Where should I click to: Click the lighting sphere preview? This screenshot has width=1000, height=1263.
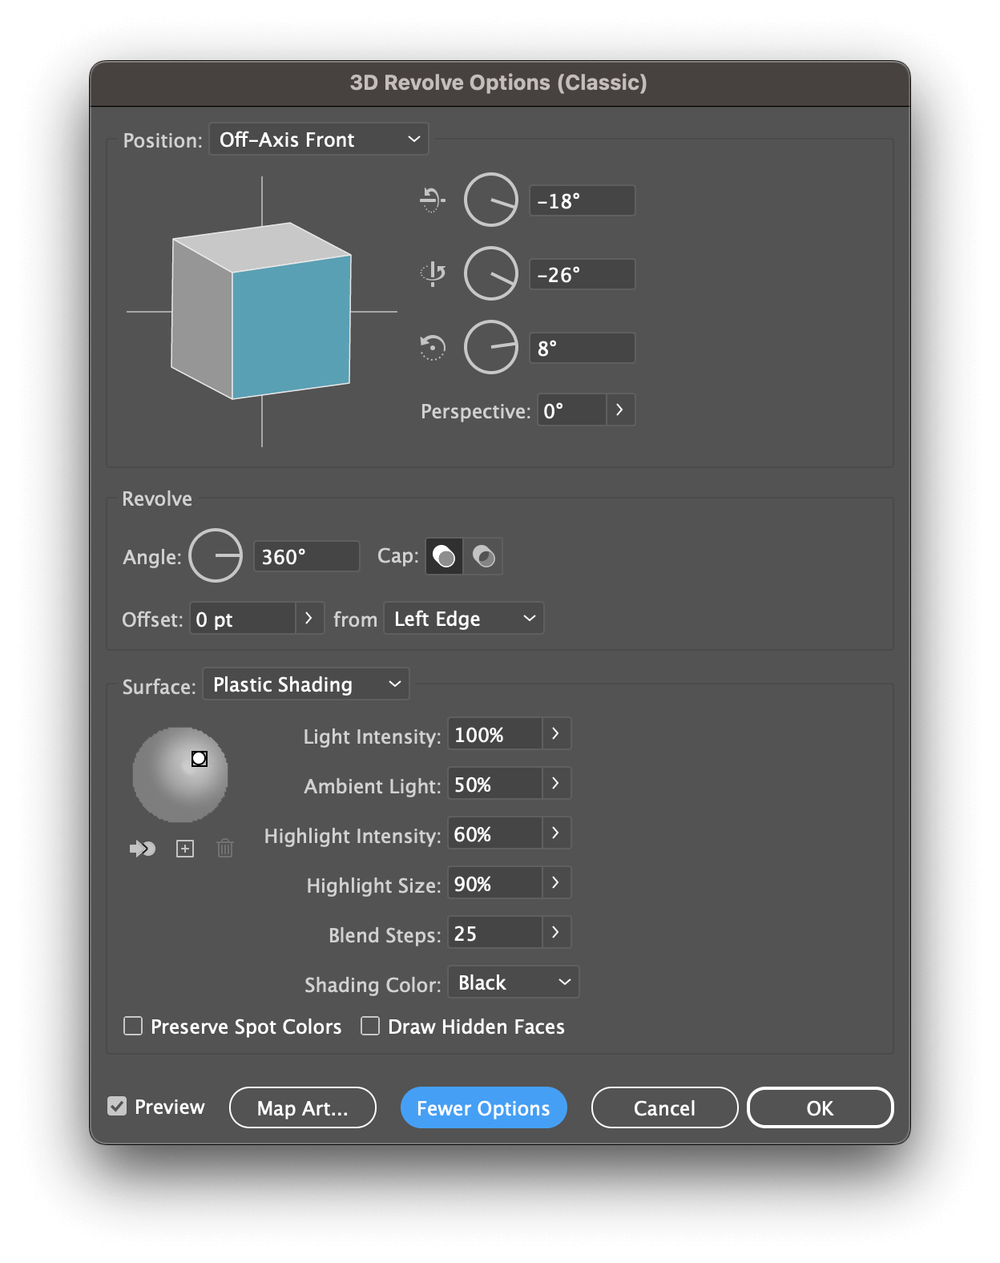[180, 774]
